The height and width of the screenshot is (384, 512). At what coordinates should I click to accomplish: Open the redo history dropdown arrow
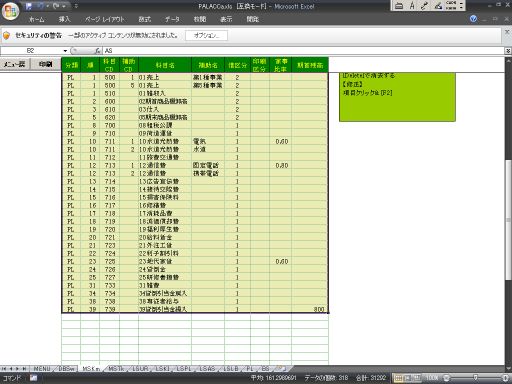63,6
